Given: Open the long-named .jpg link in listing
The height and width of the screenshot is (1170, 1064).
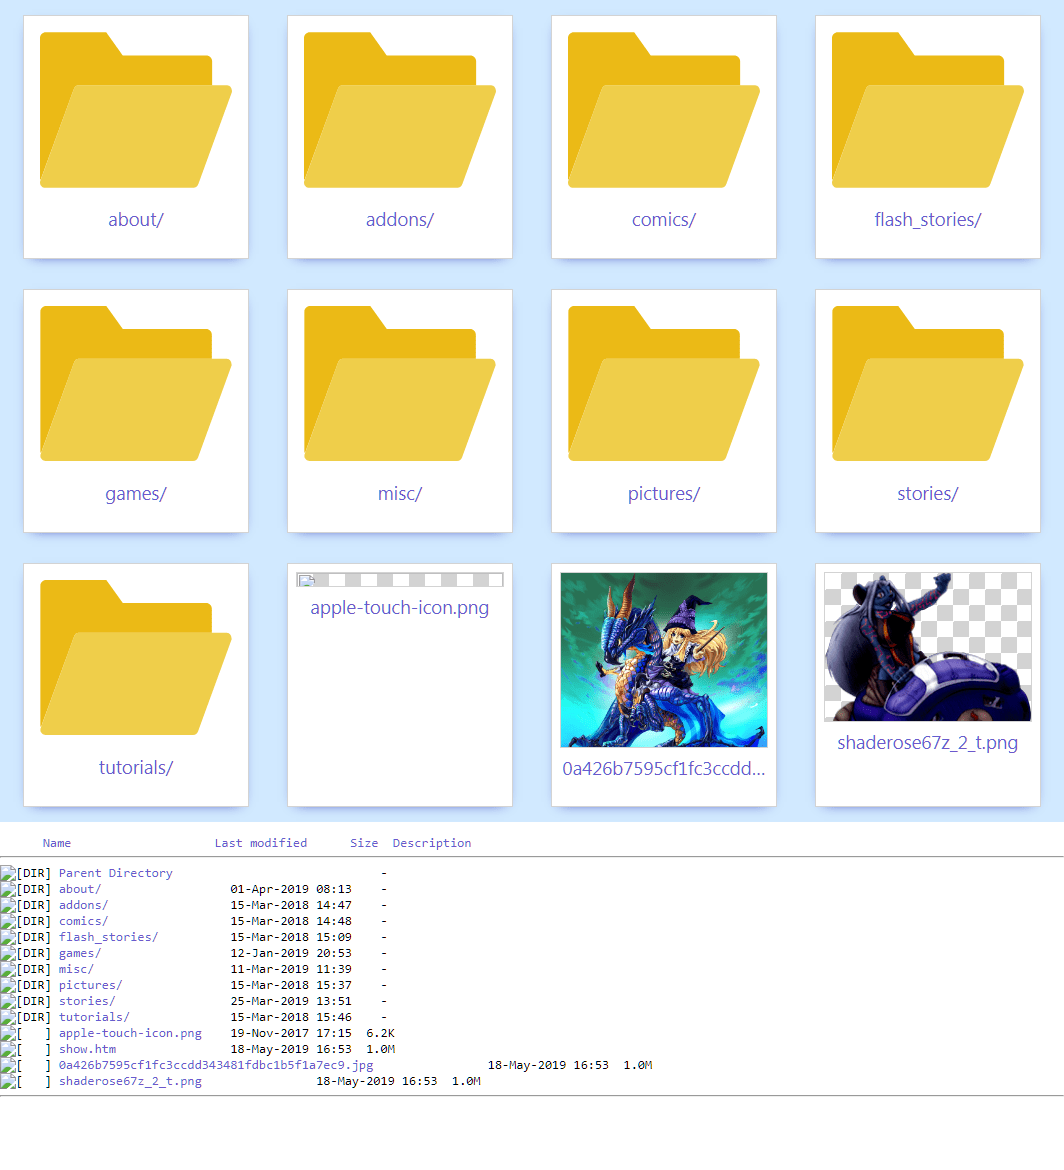Looking at the screenshot, I should 216,1065.
